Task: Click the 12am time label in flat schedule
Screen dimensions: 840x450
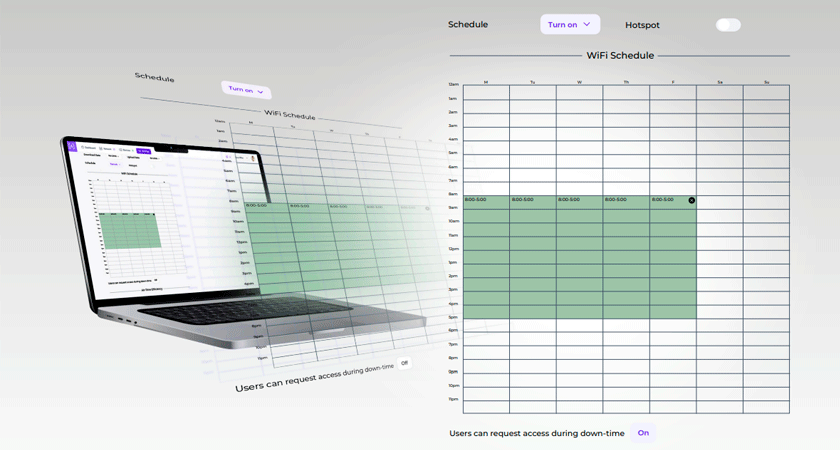Action: tap(453, 85)
